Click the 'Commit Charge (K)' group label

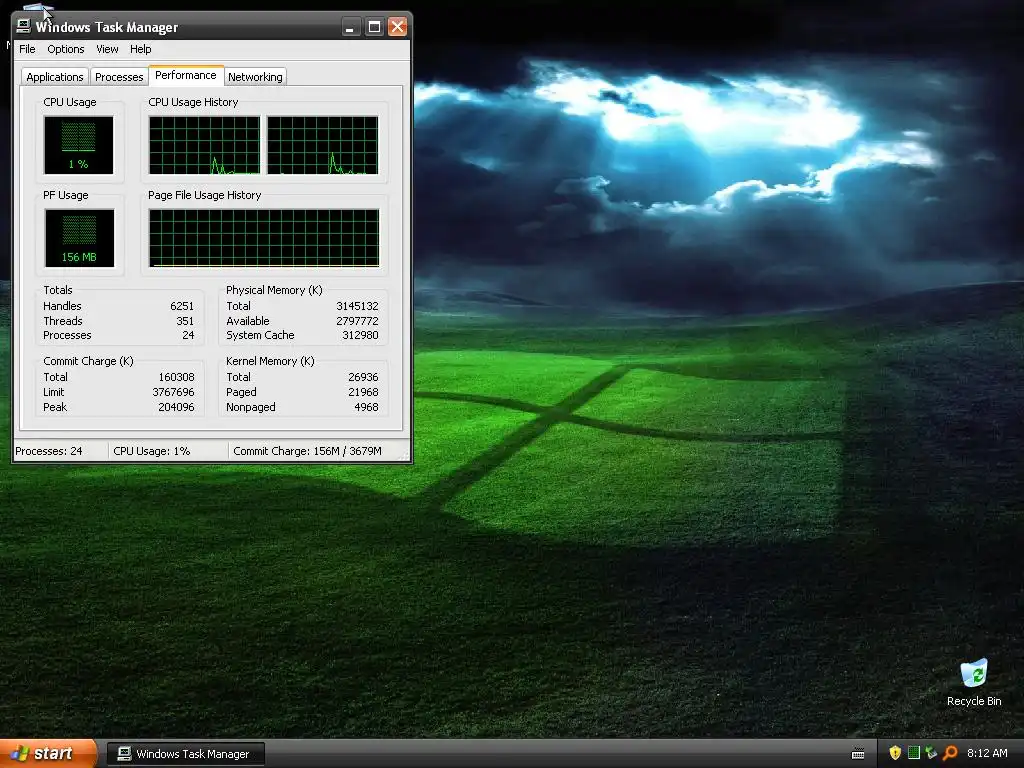click(88, 361)
